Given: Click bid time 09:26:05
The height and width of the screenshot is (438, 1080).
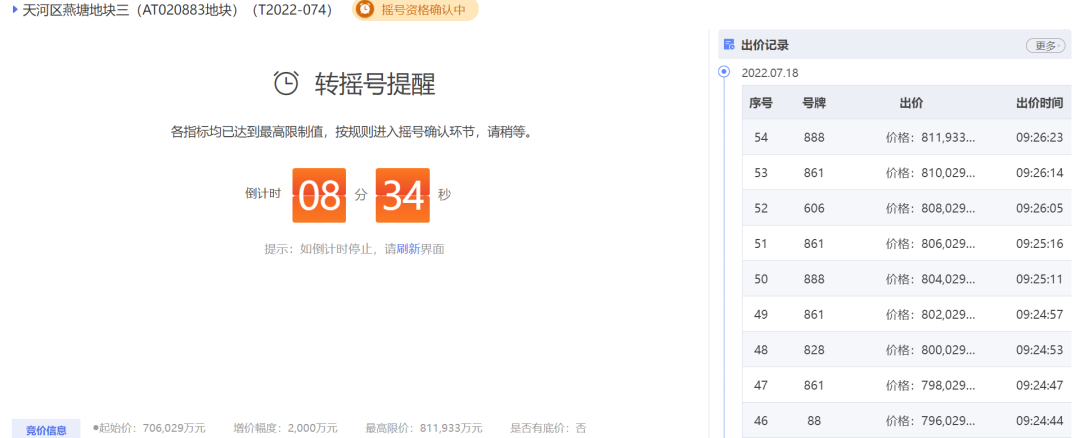Looking at the screenshot, I should [x=1039, y=208].
